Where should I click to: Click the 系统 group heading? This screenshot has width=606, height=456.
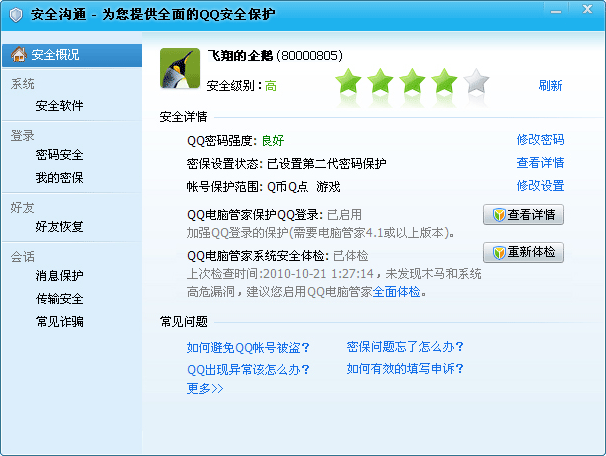click(22, 83)
